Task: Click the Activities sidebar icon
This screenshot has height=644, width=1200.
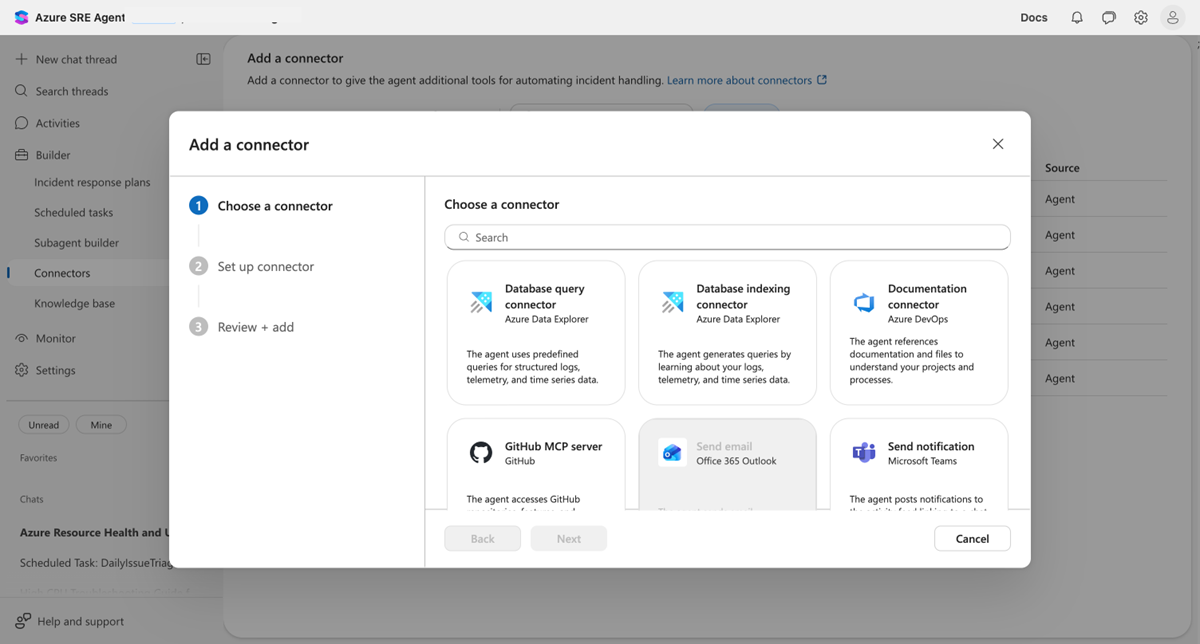Action: [21, 123]
